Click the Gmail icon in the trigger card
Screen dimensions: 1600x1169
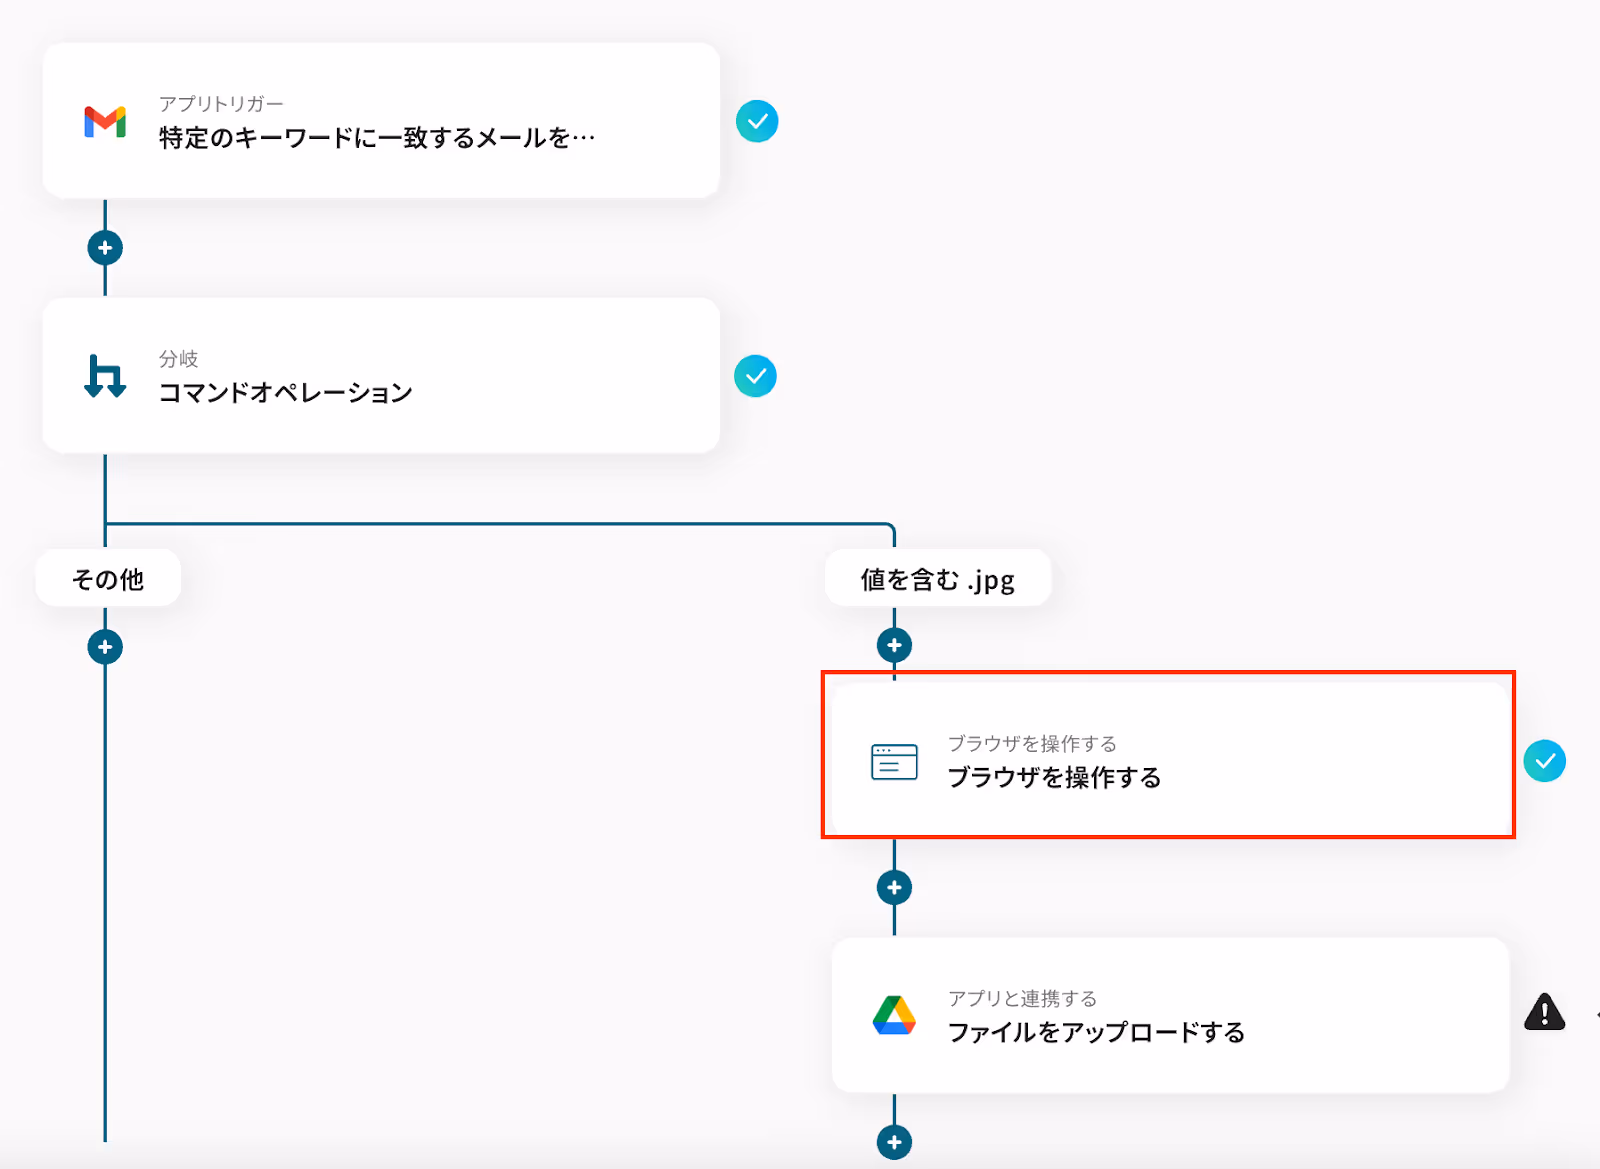(105, 121)
